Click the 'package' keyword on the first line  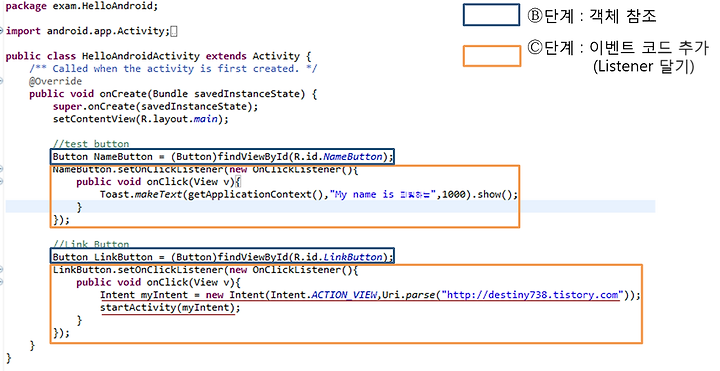tap(26, 6)
